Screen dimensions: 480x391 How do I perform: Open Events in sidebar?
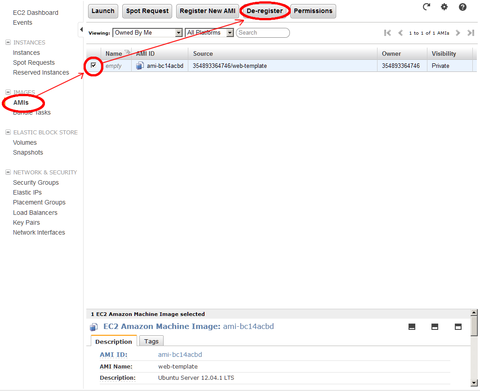click(22, 23)
